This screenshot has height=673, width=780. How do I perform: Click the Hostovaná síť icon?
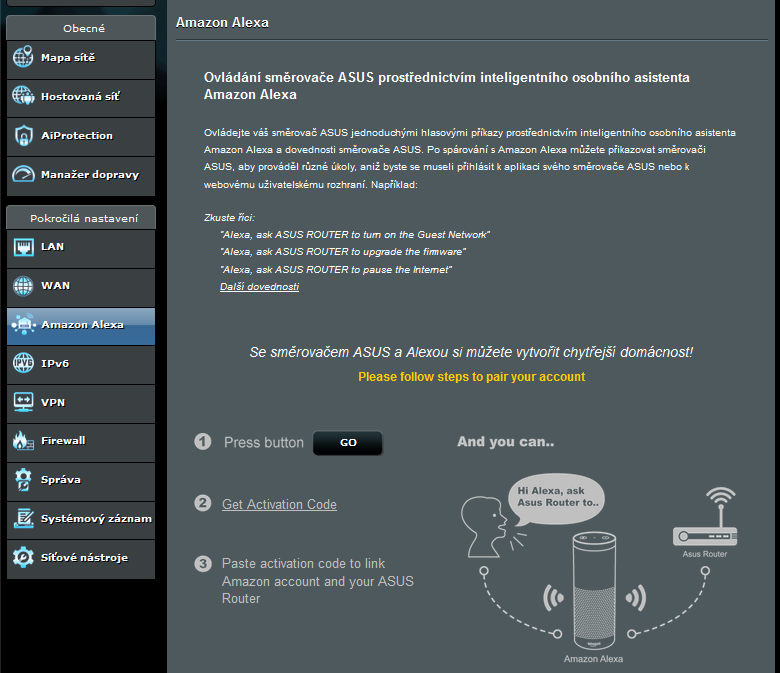point(23,96)
